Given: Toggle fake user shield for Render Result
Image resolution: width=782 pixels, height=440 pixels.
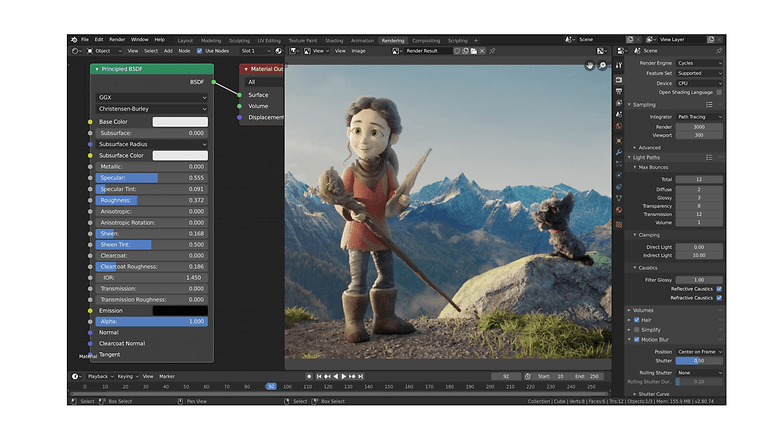Looking at the screenshot, I should click(x=457, y=51).
